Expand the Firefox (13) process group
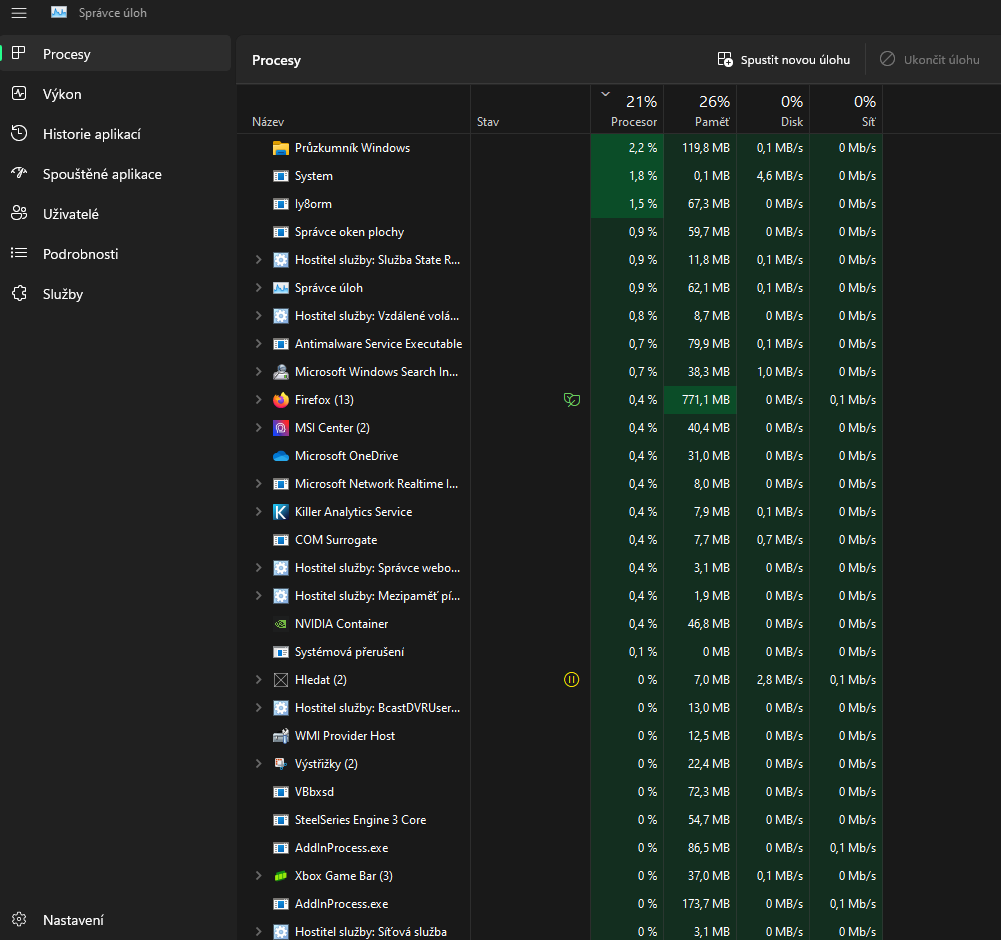Viewport: 1001px width, 940px height. (x=258, y=400)
